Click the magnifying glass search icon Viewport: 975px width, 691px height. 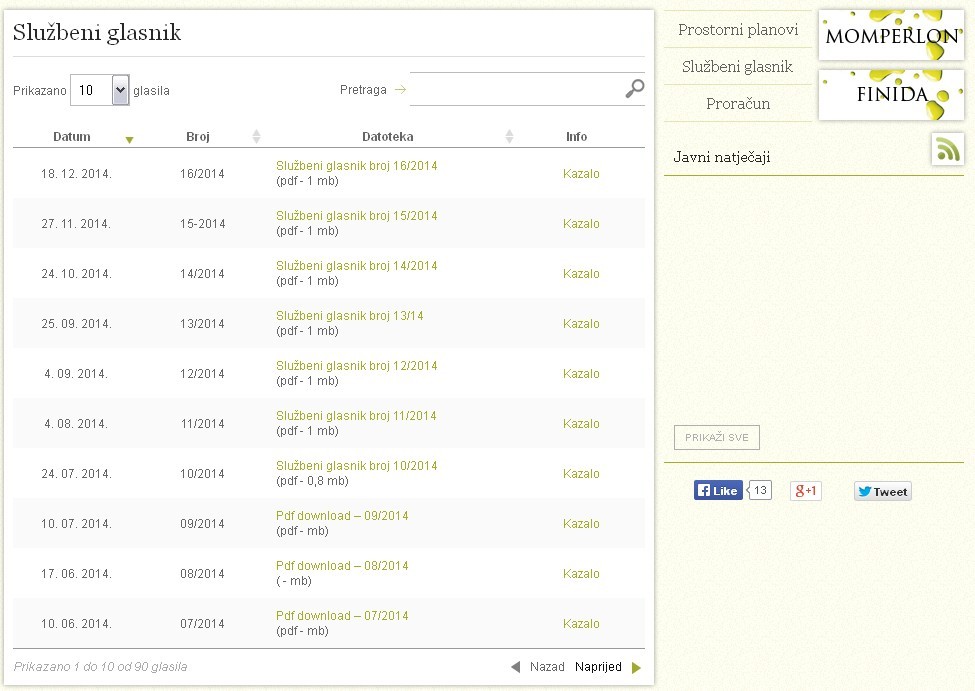pos(634,89)
